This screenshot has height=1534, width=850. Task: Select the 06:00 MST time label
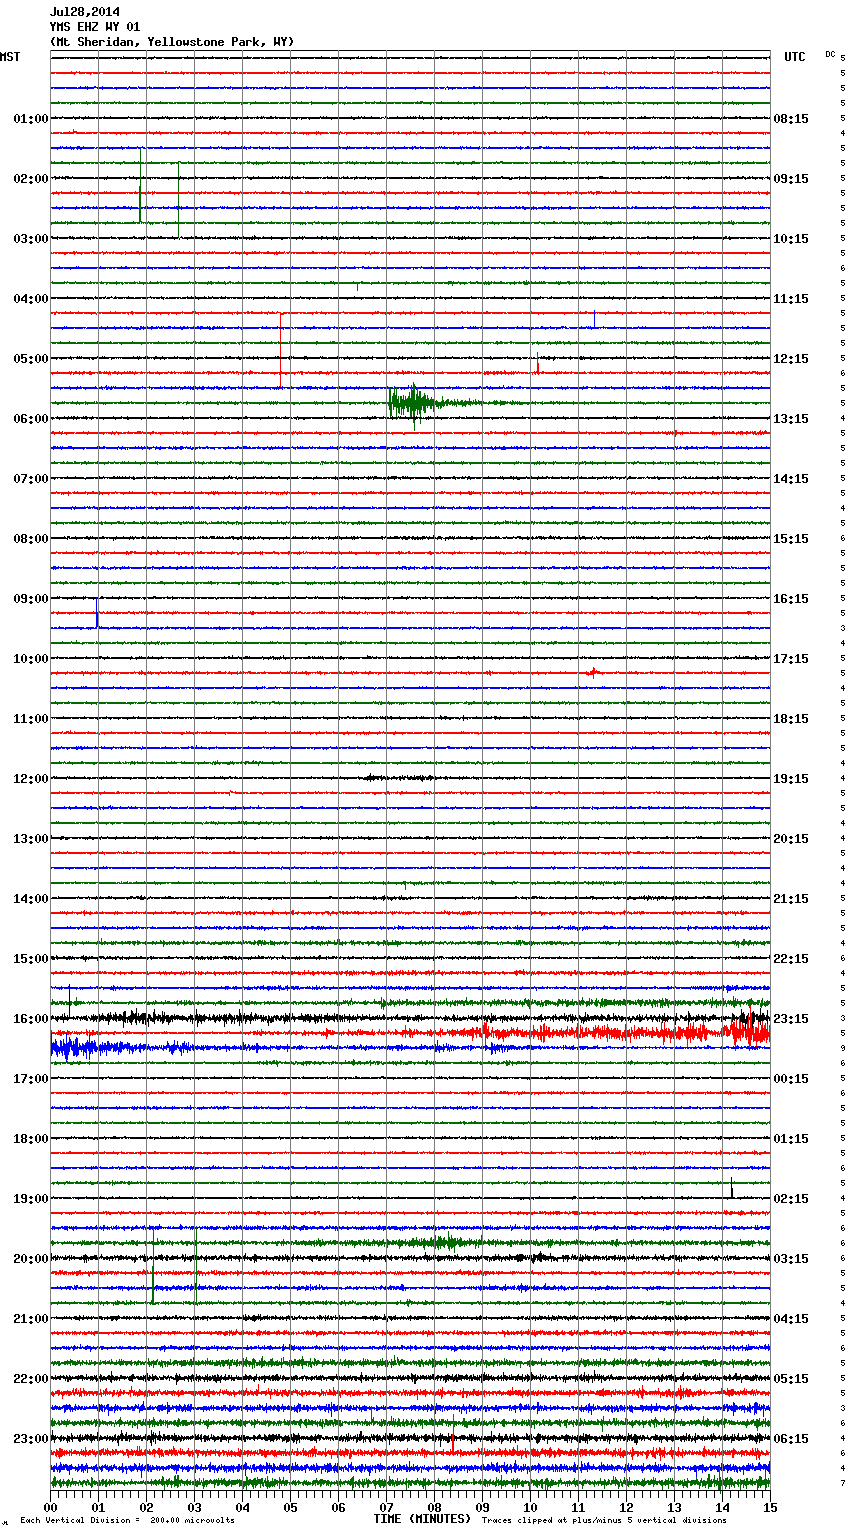(30, 418)
